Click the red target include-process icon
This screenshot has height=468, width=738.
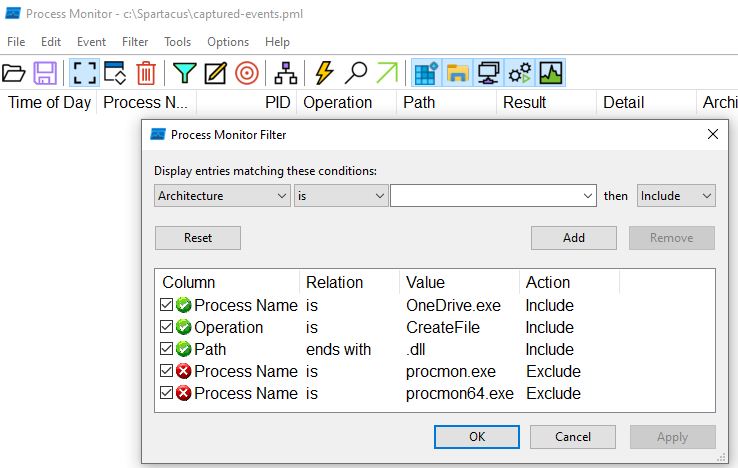pyautogui.click(x=247, y=73)
